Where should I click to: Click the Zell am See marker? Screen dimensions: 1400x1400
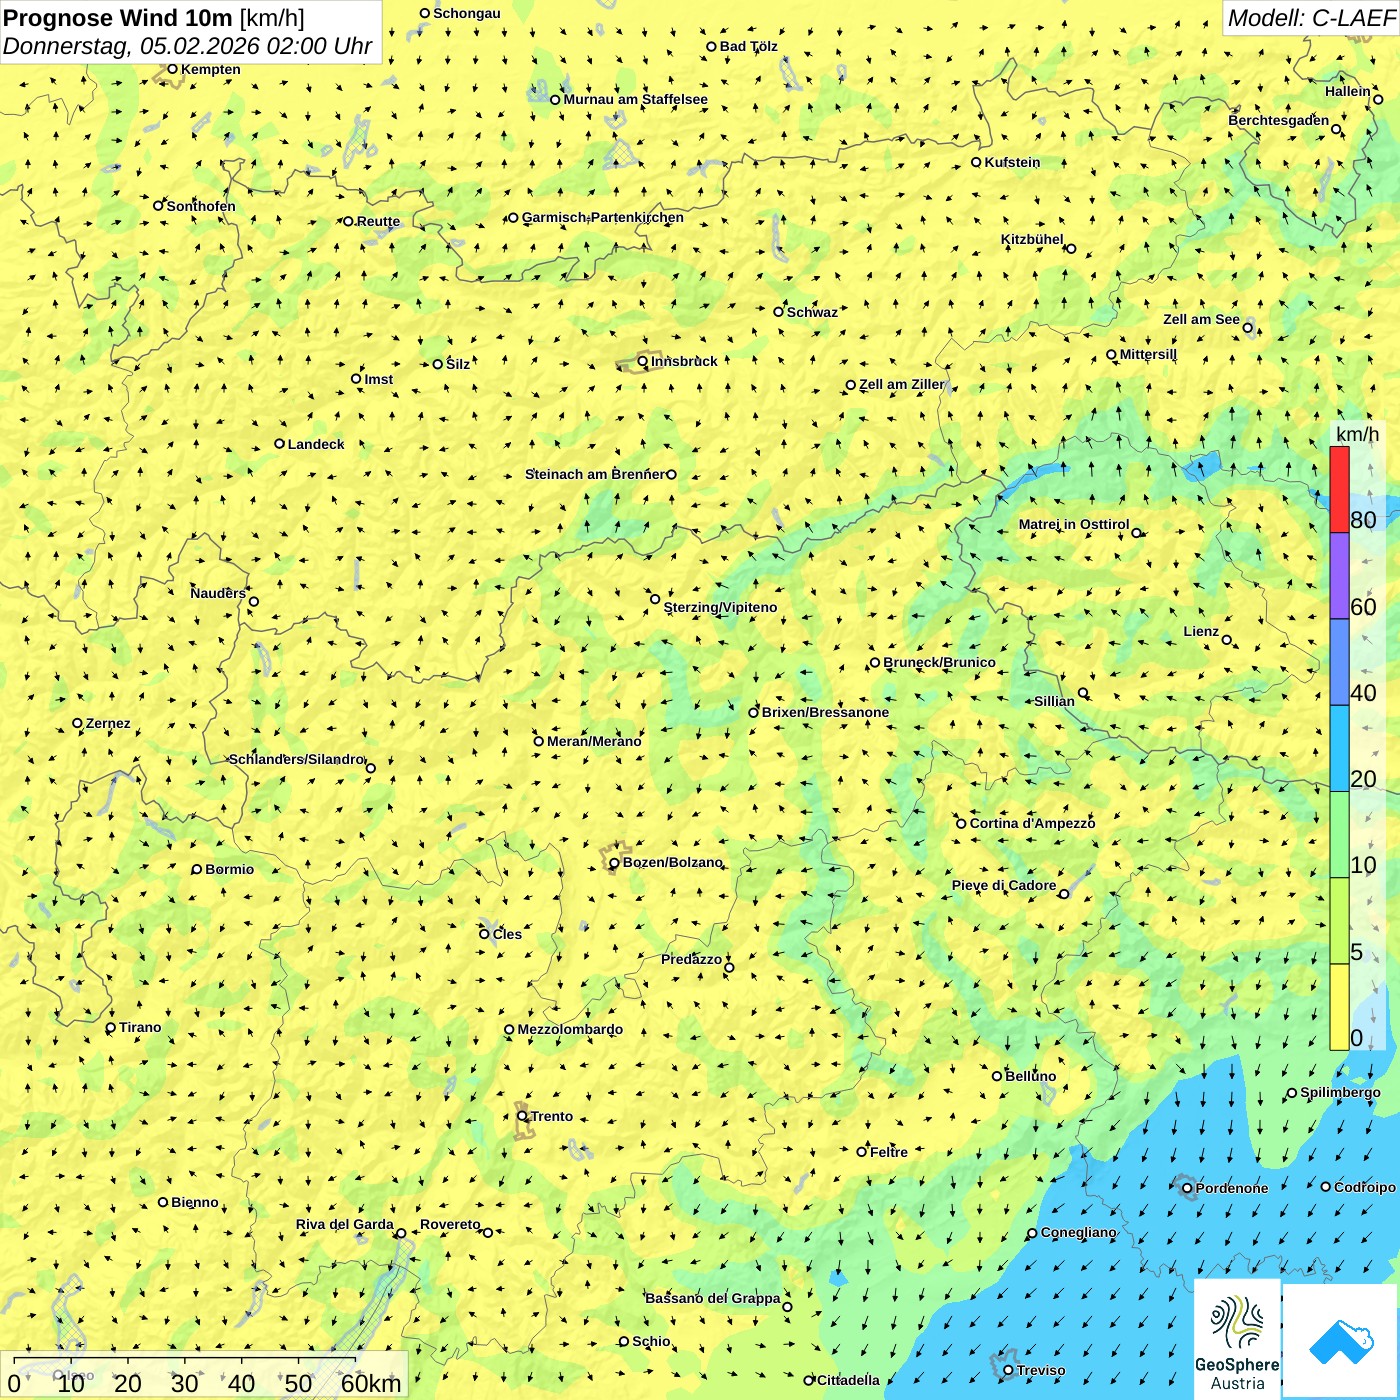pos(1248,328)
